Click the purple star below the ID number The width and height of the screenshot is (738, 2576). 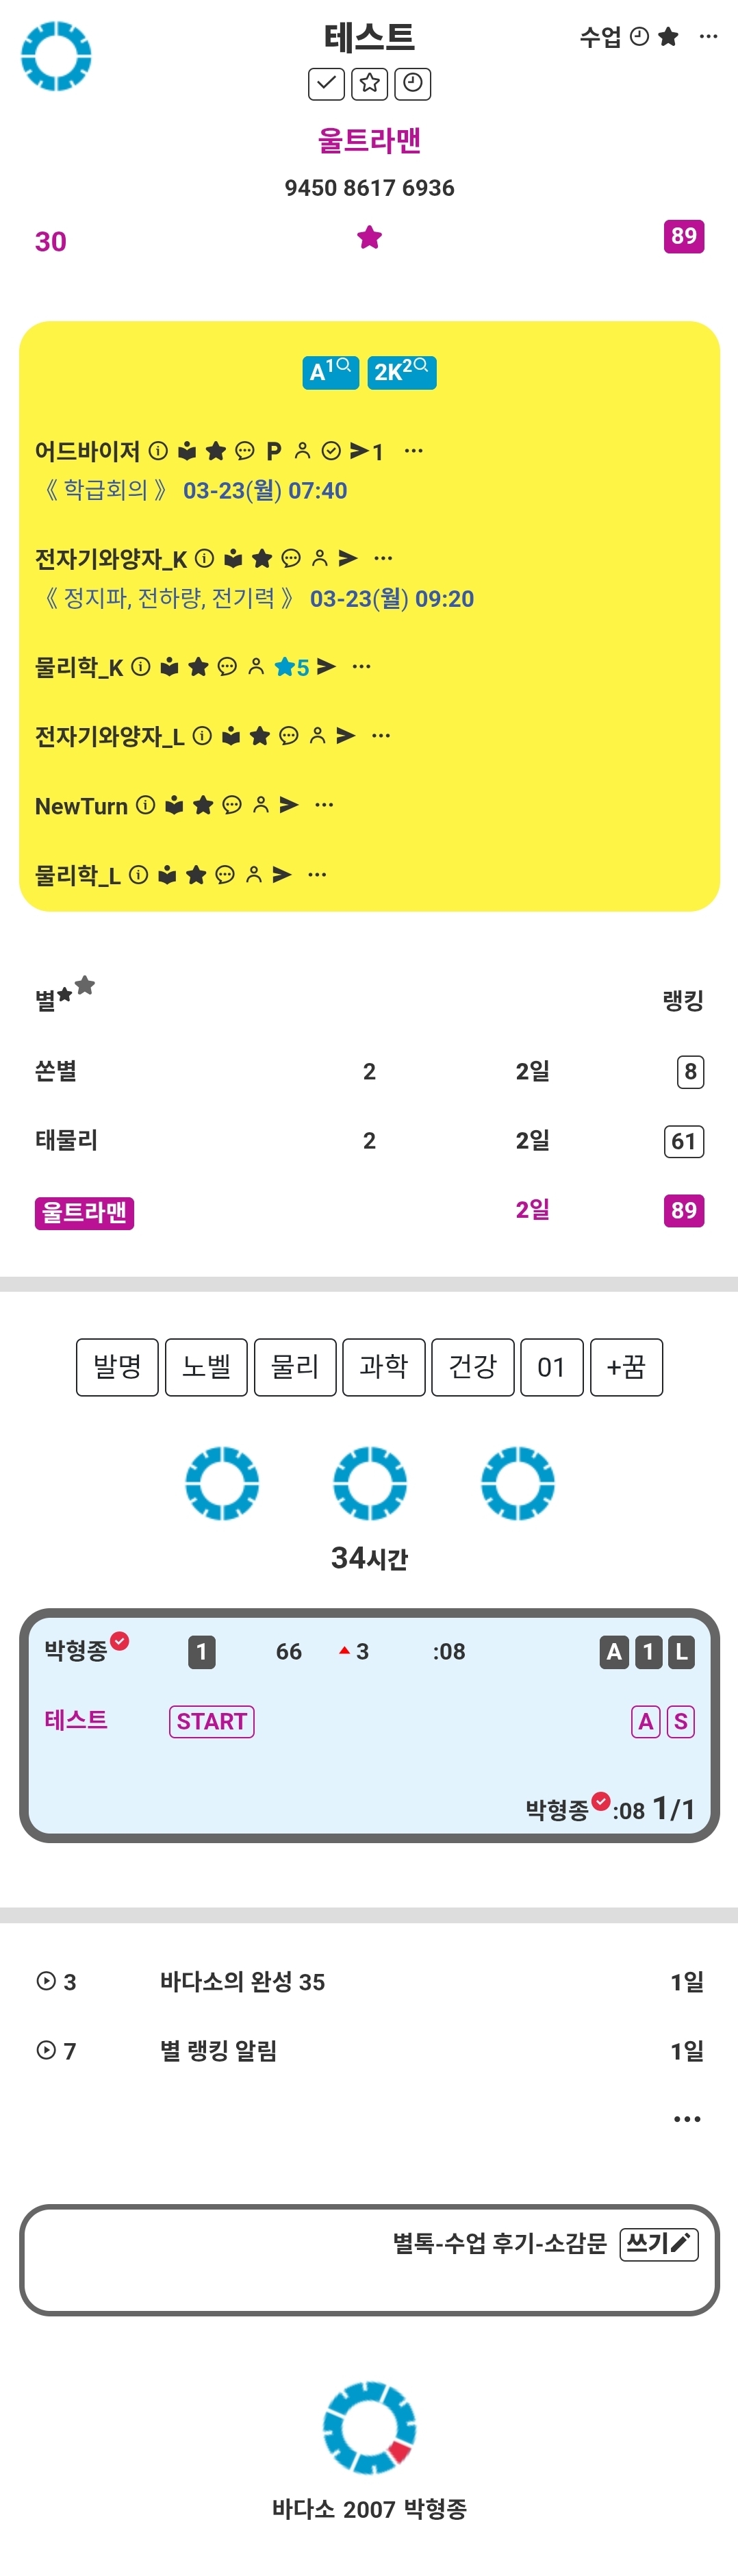click(369, 238)
